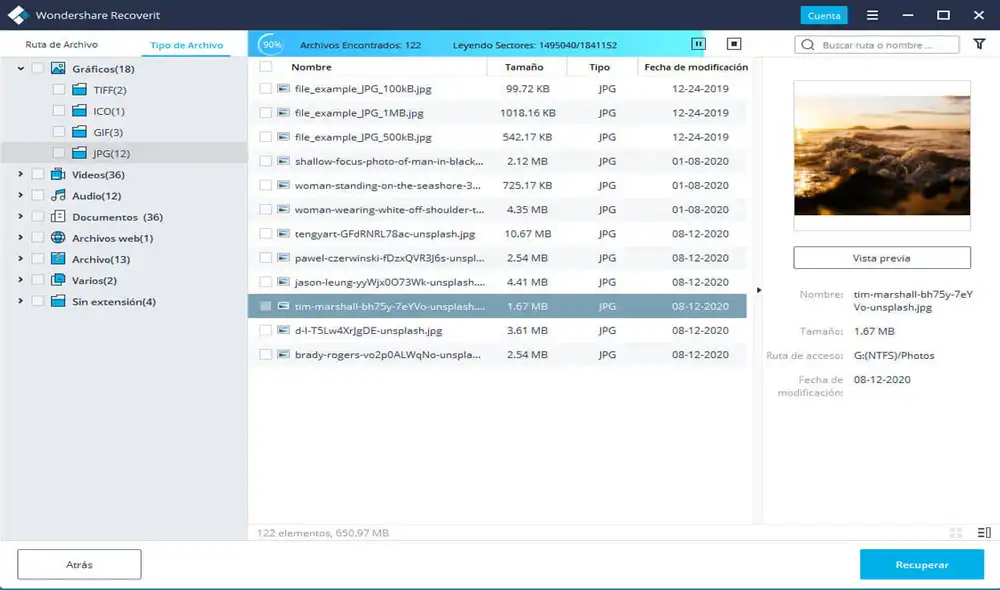Click the Videos(36) category icon
Image resolution: width=1000 pixels, height=590 pixels.
point(58,175)
